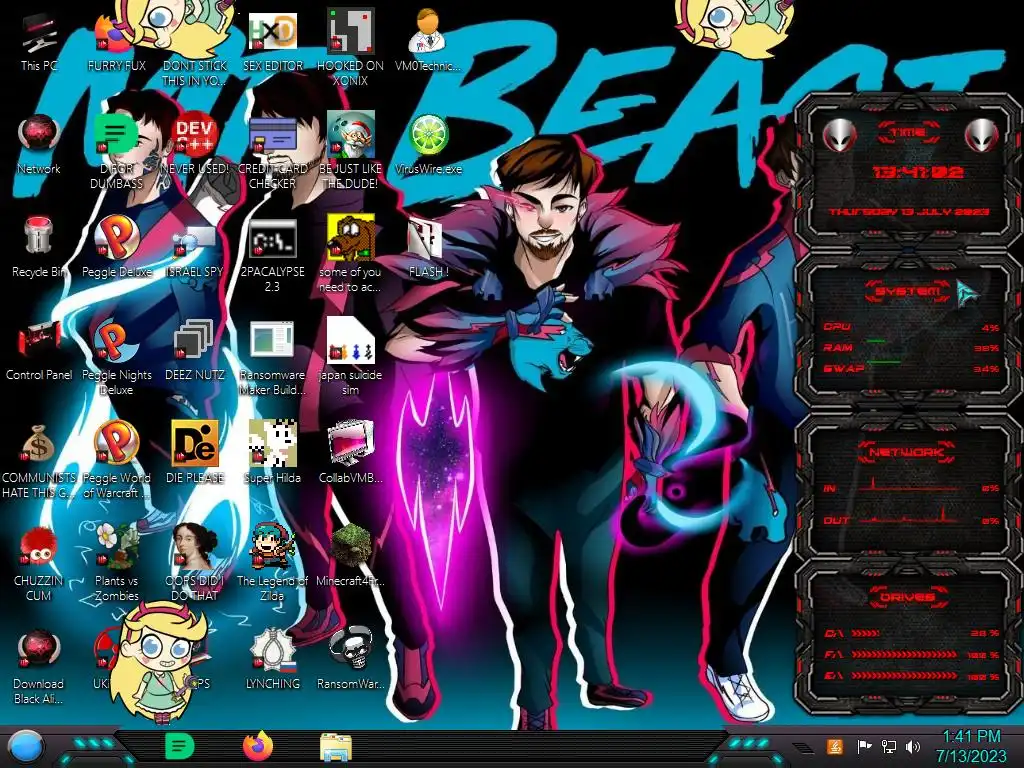Click the DRIVES widget title

click(x=907, y=597)
